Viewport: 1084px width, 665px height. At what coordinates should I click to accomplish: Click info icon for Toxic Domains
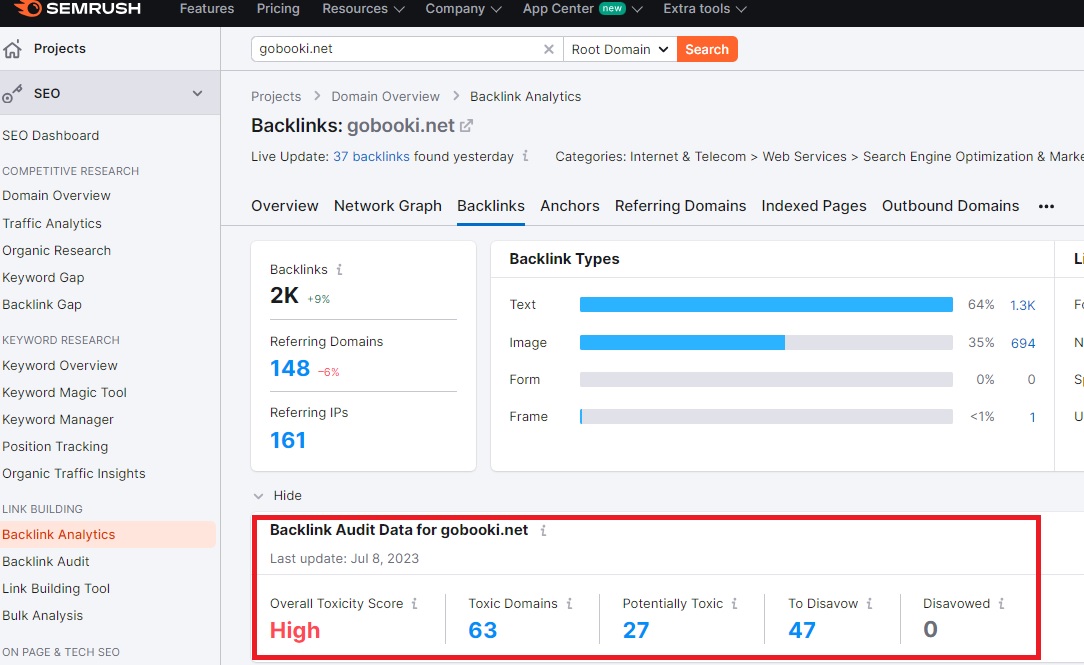click(570, 603)
